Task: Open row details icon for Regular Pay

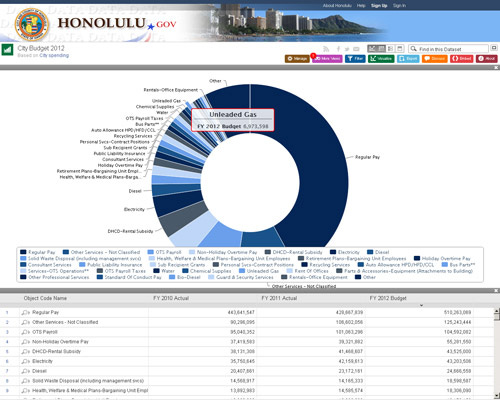Action: (26, 313)
